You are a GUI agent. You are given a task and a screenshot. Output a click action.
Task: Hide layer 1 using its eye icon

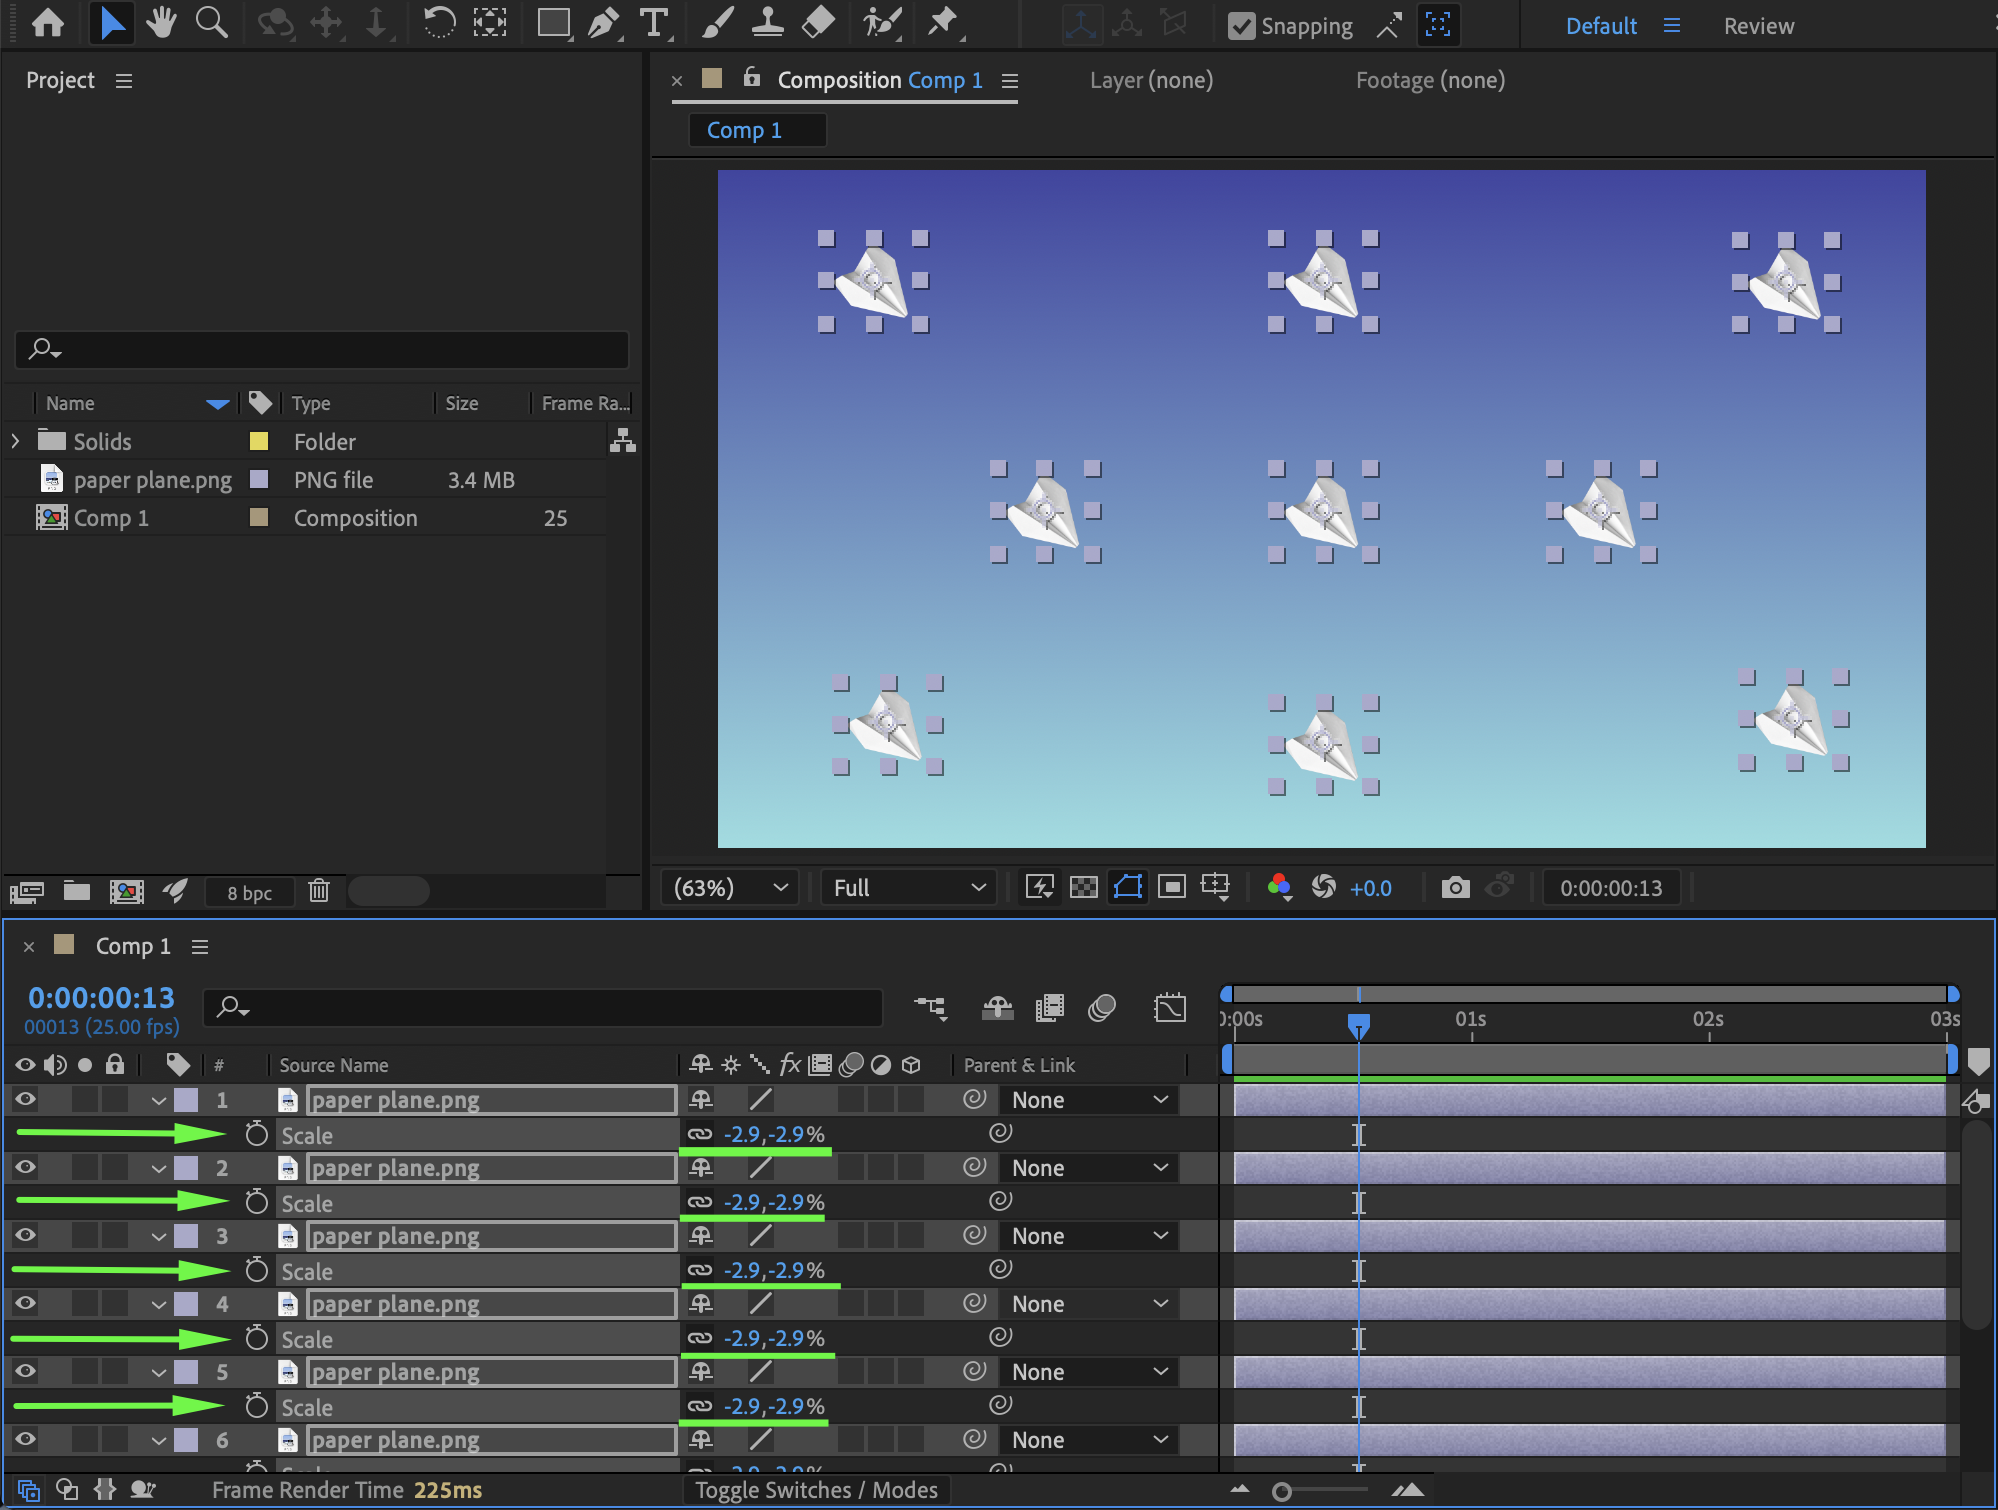click(25, 1099)
